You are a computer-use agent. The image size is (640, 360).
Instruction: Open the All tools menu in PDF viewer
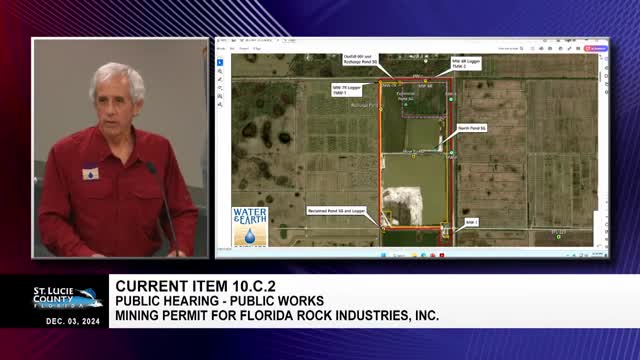click(x=221, y=49)
